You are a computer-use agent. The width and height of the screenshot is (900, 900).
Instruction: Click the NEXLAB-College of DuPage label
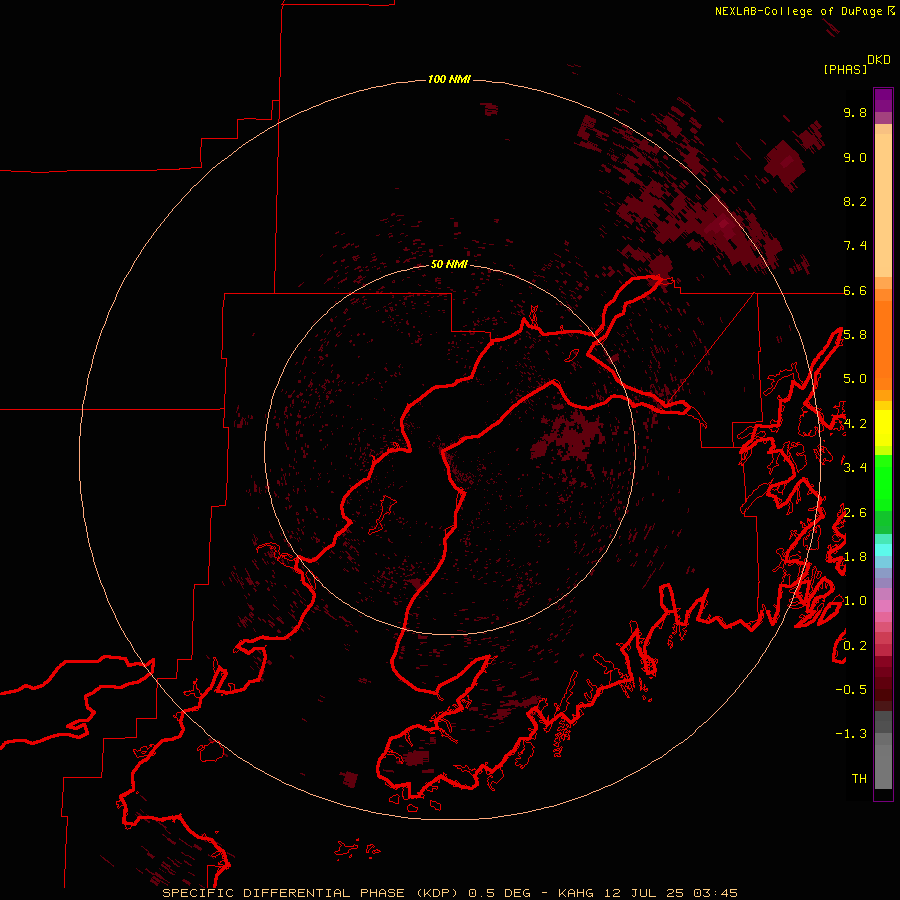[801, 11]
